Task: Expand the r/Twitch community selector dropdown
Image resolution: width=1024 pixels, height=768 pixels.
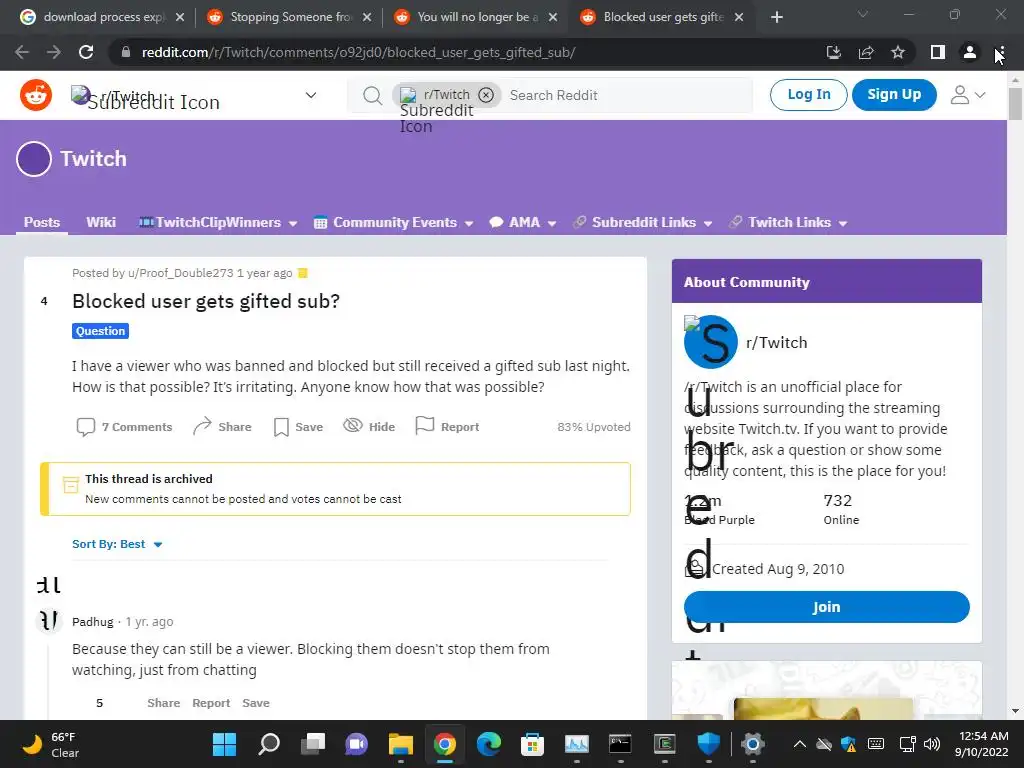Action: [311, 95]
